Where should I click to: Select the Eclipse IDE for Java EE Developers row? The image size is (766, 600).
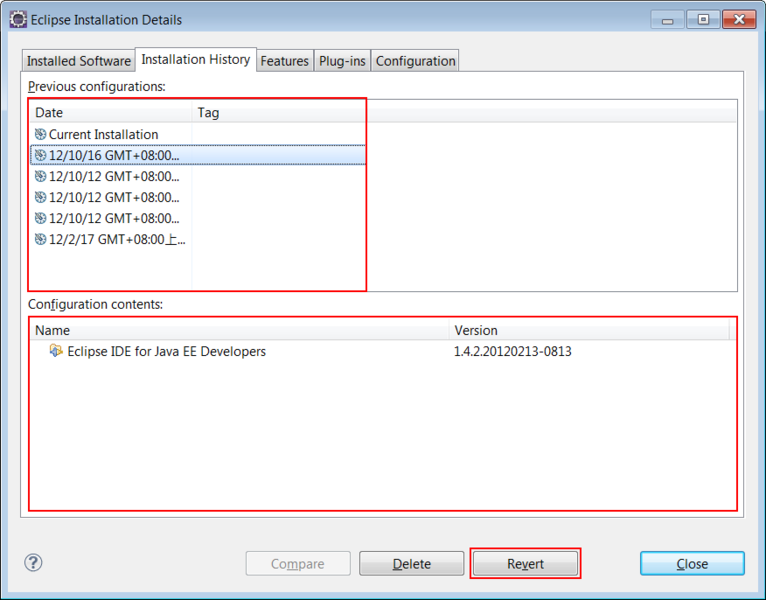(x=166, y=351)
